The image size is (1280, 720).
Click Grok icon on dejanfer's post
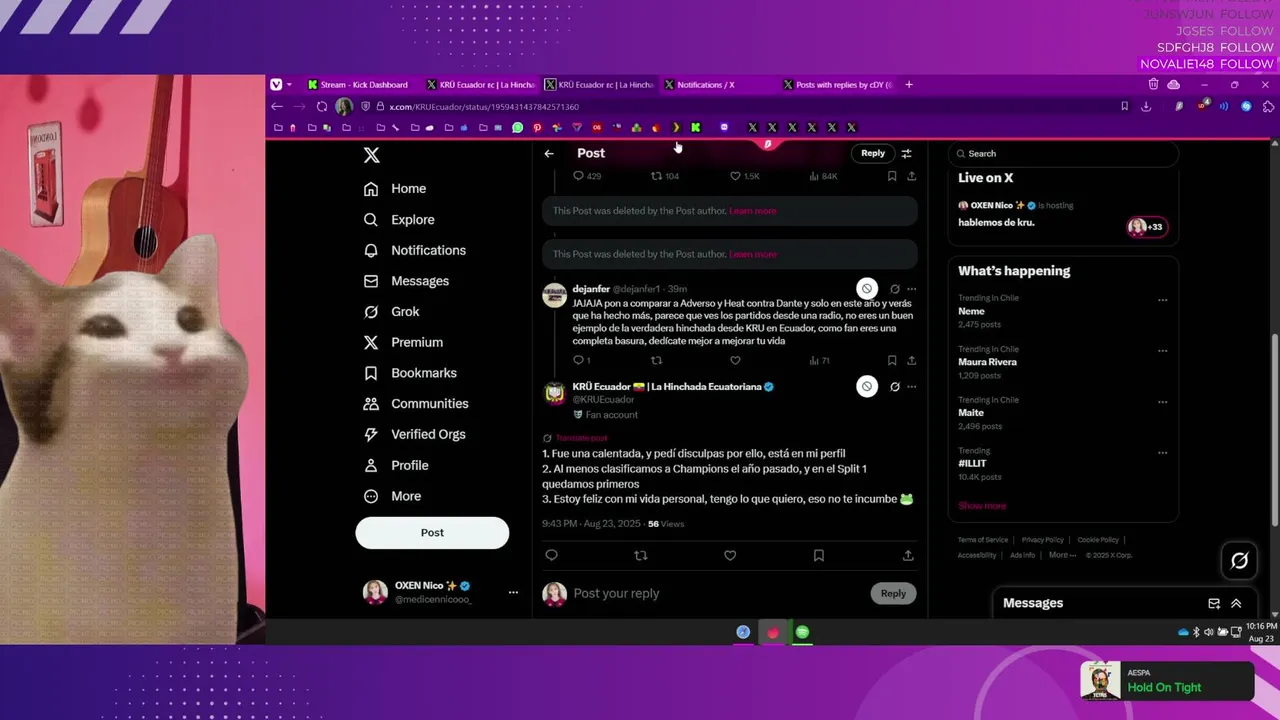click(x=895, y=289)
